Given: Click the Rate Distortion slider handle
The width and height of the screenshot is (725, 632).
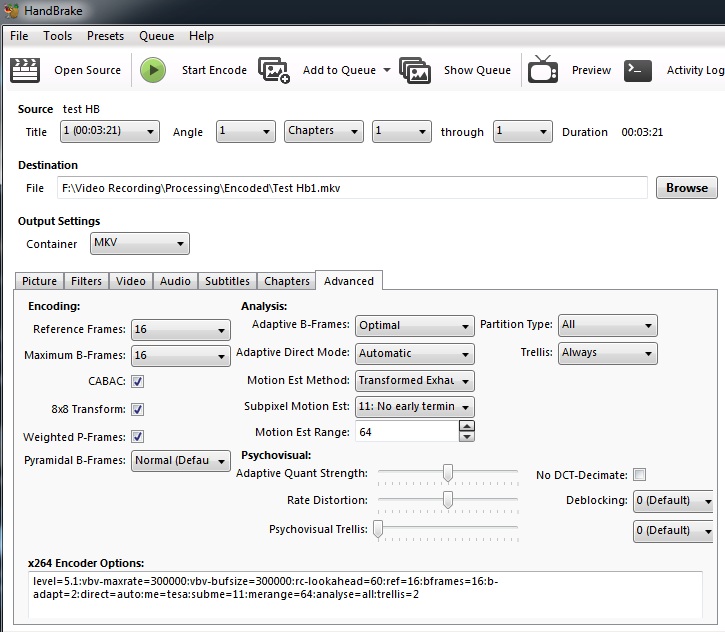Looking at the screenshot, I should point(448,500).
